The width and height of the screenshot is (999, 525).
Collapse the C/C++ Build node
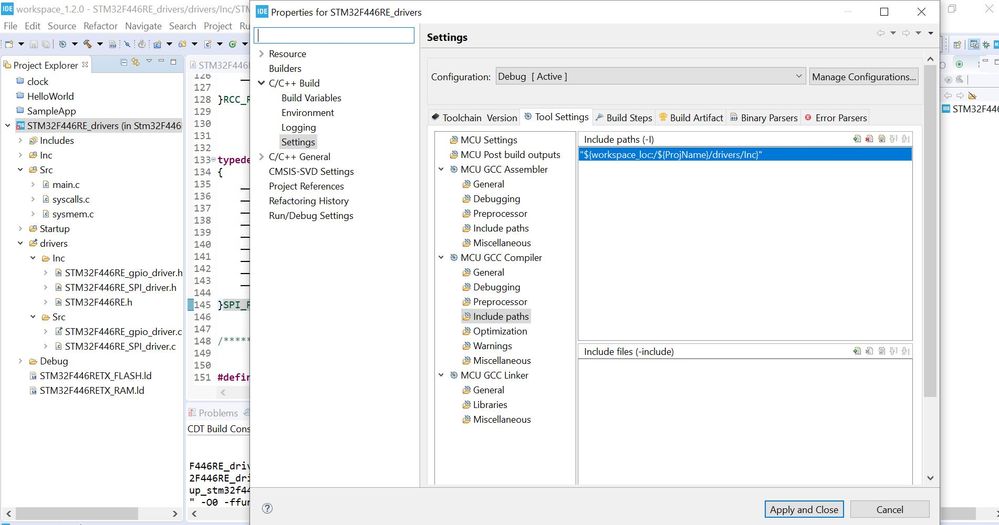[261, 83]
